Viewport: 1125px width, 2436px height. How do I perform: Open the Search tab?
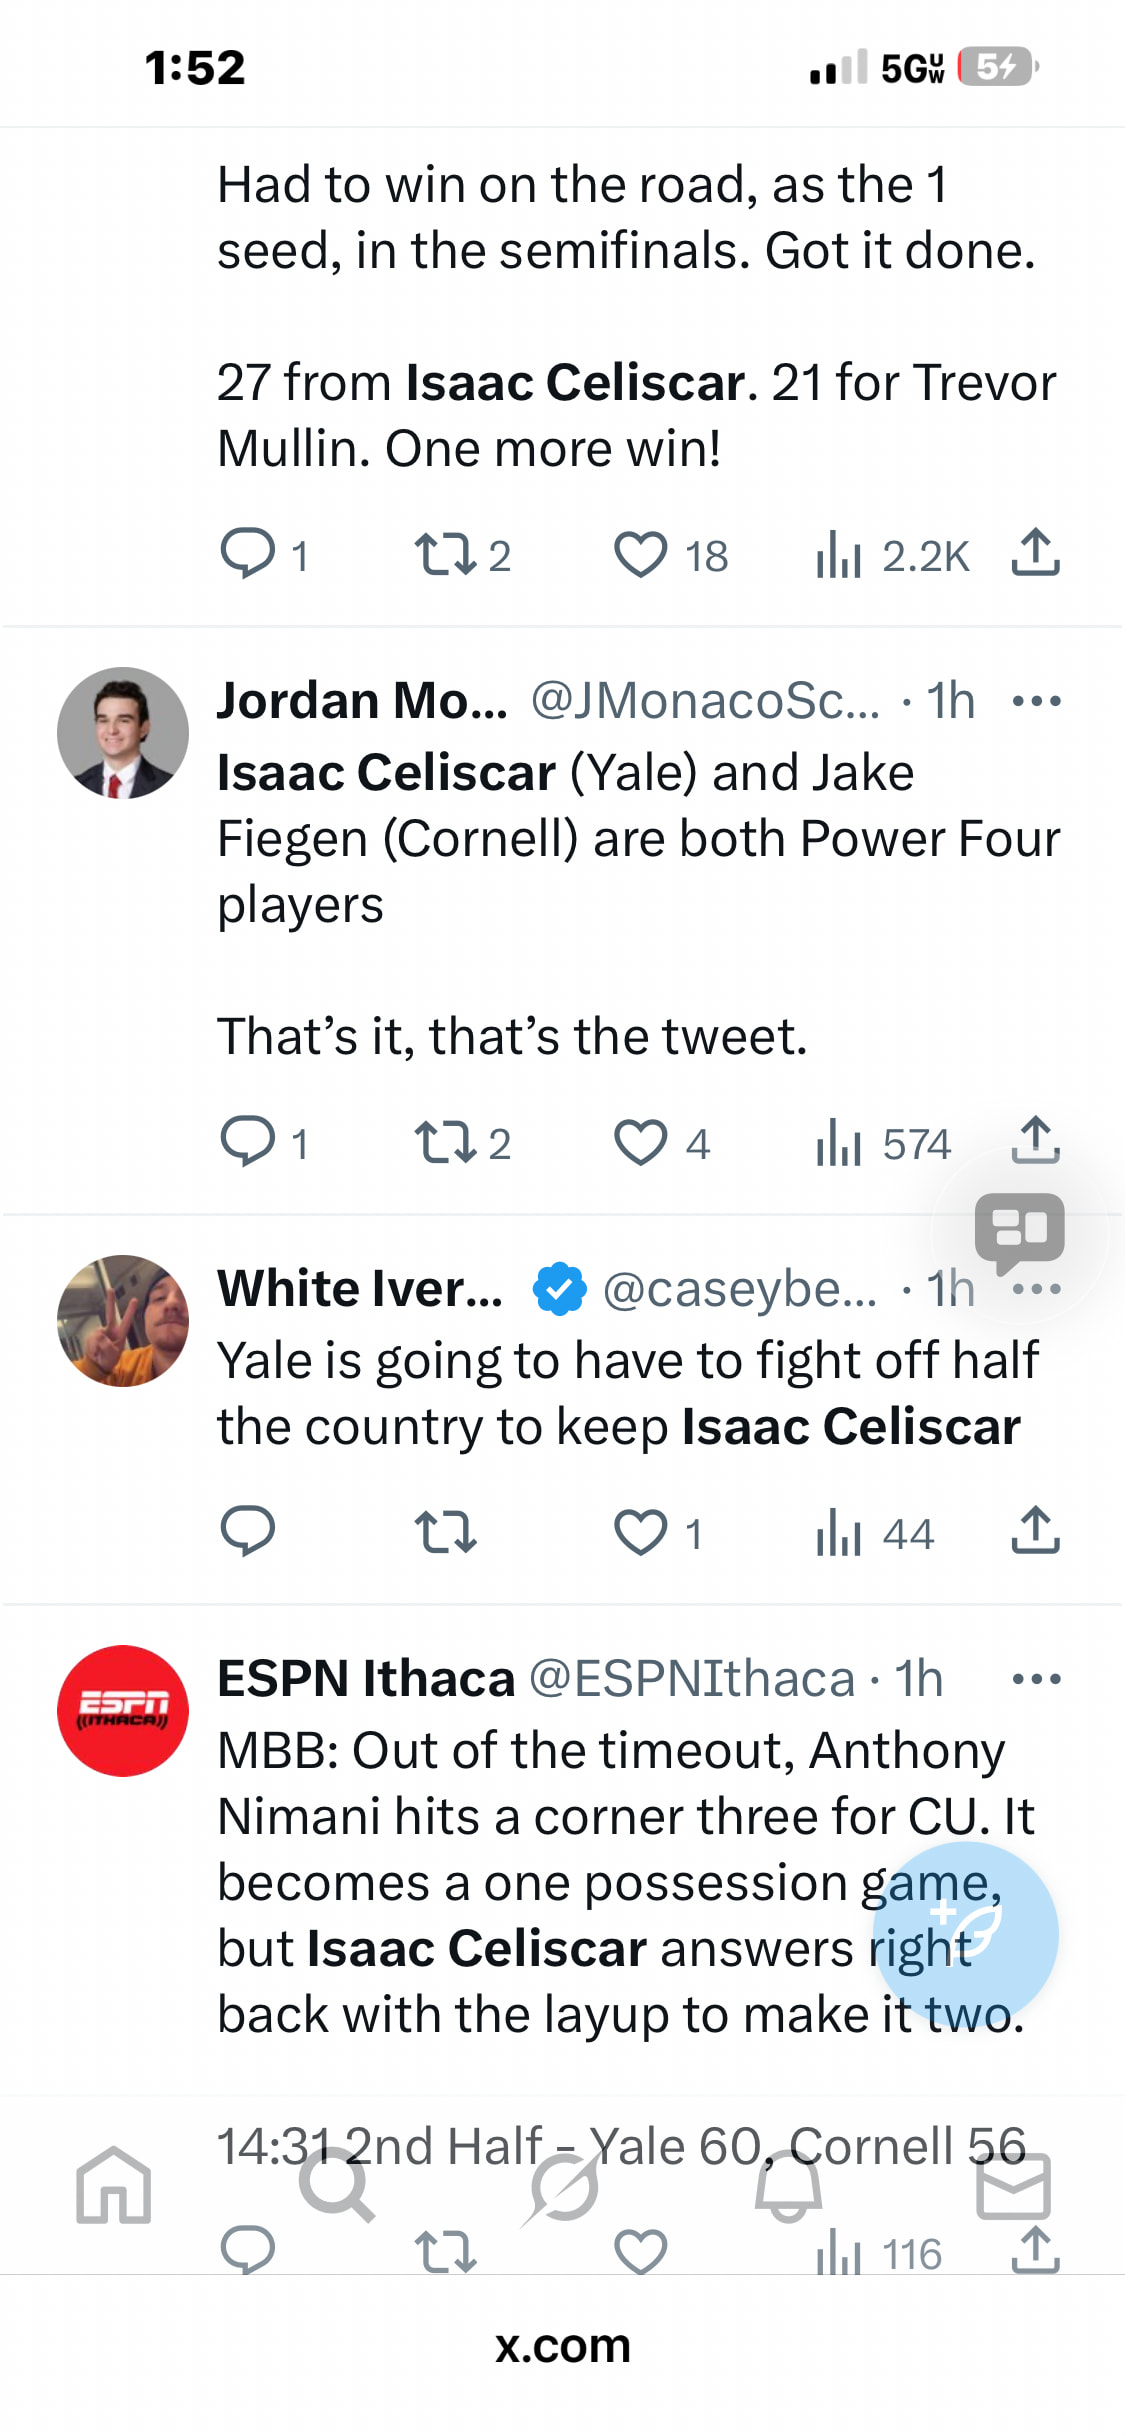[337, 2186]
